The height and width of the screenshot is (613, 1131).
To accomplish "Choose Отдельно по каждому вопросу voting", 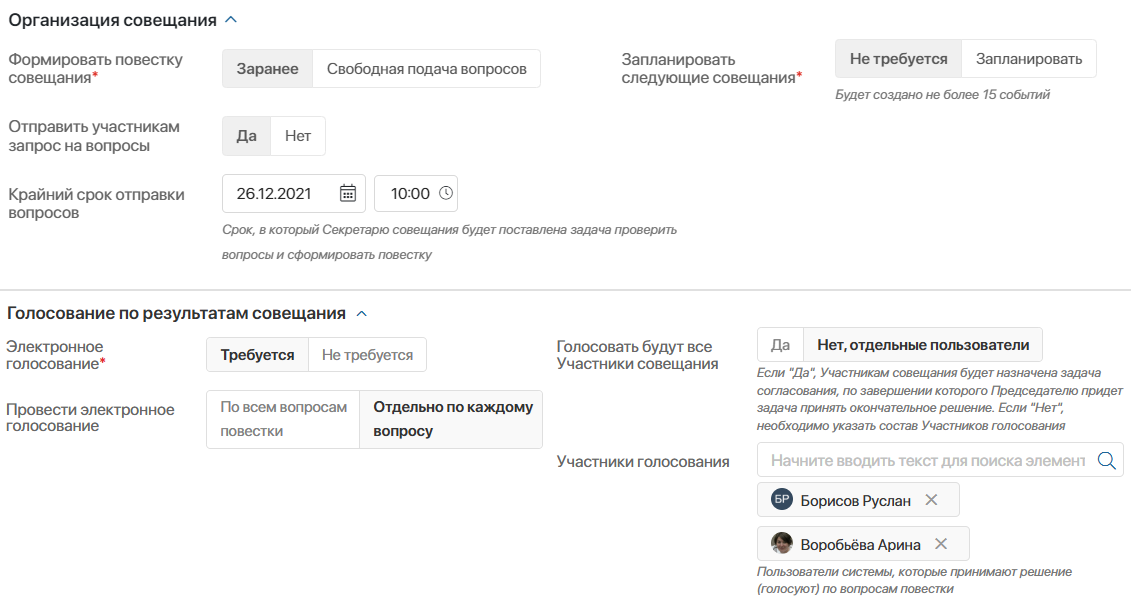I will pyautogui.click(x=452, y=419).
